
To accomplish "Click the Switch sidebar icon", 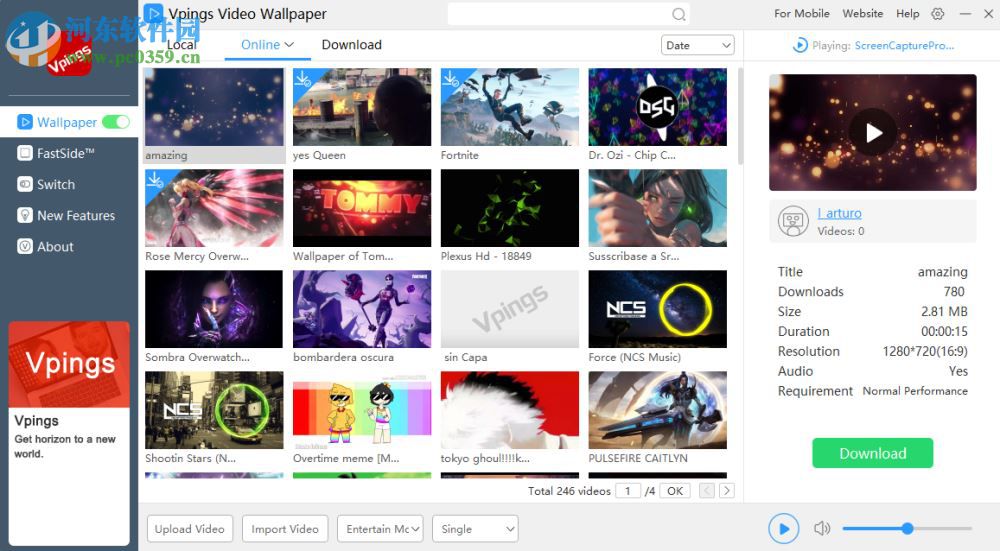I will (x=25, y=184).
